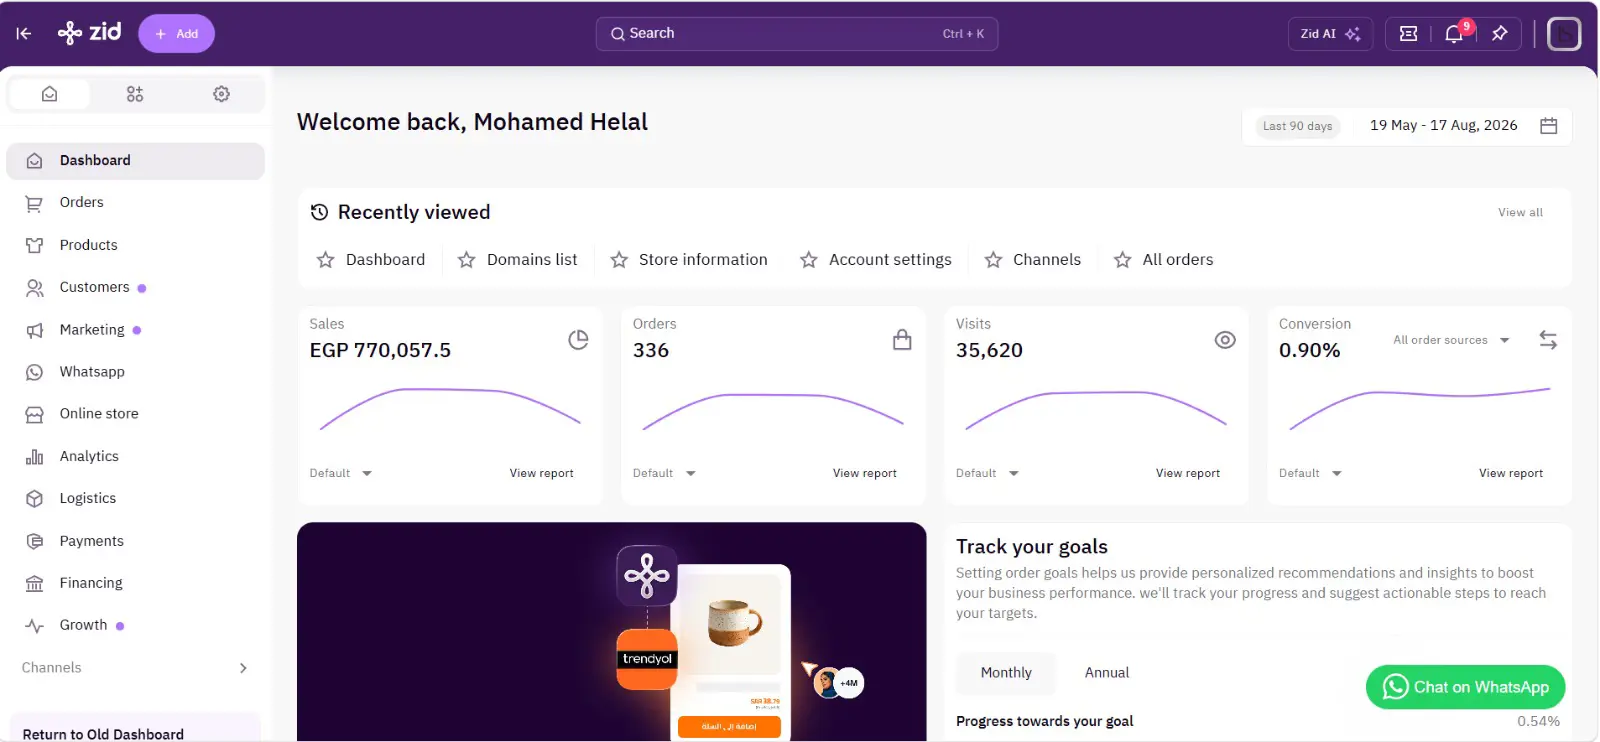Star the Store information shortcut

click(619, 260)
